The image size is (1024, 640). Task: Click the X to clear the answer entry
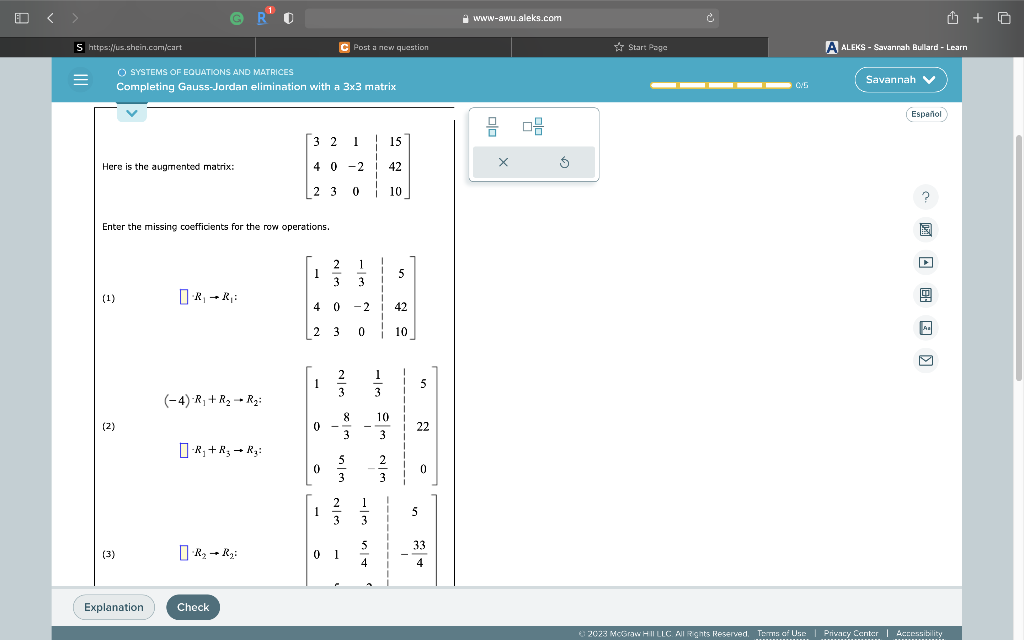[503, 161]
